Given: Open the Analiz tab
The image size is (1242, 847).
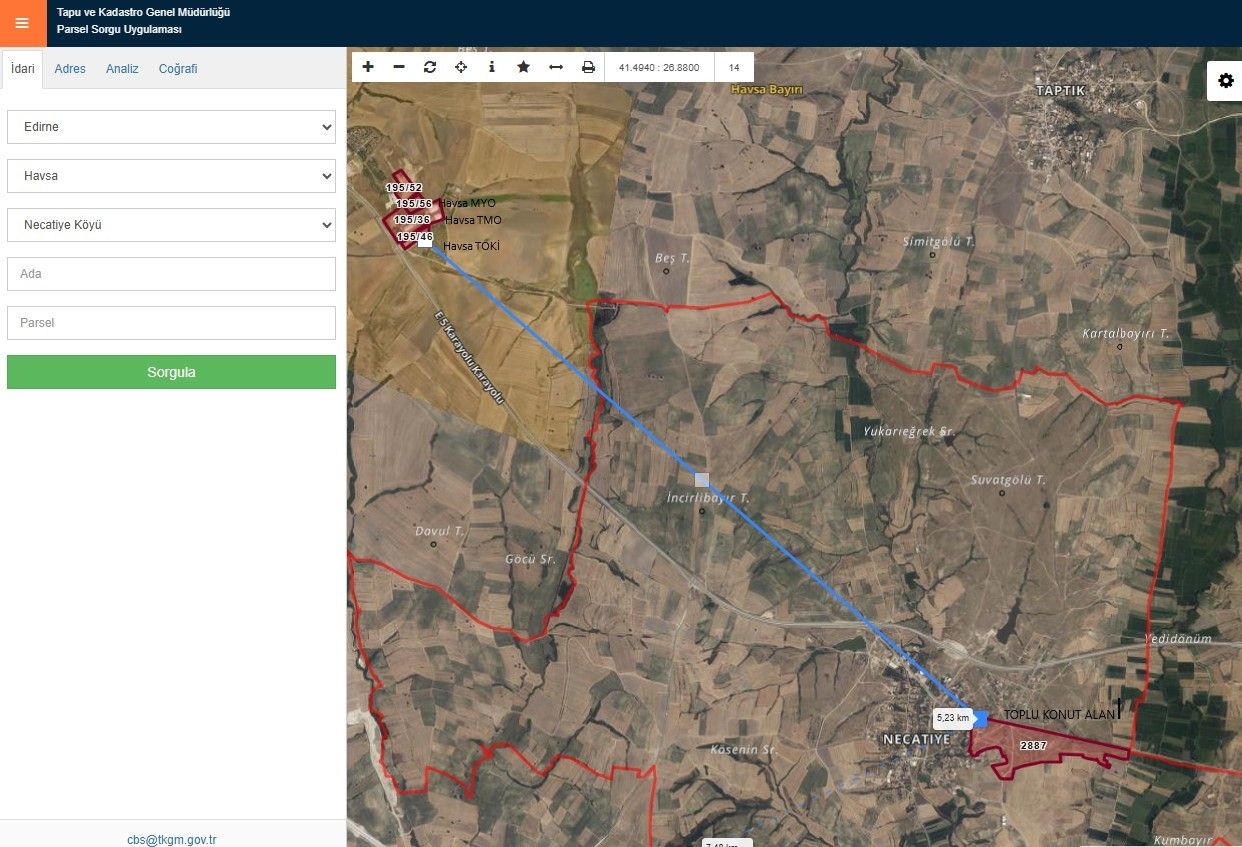Looking at the screenshot, I should [122, 69].
